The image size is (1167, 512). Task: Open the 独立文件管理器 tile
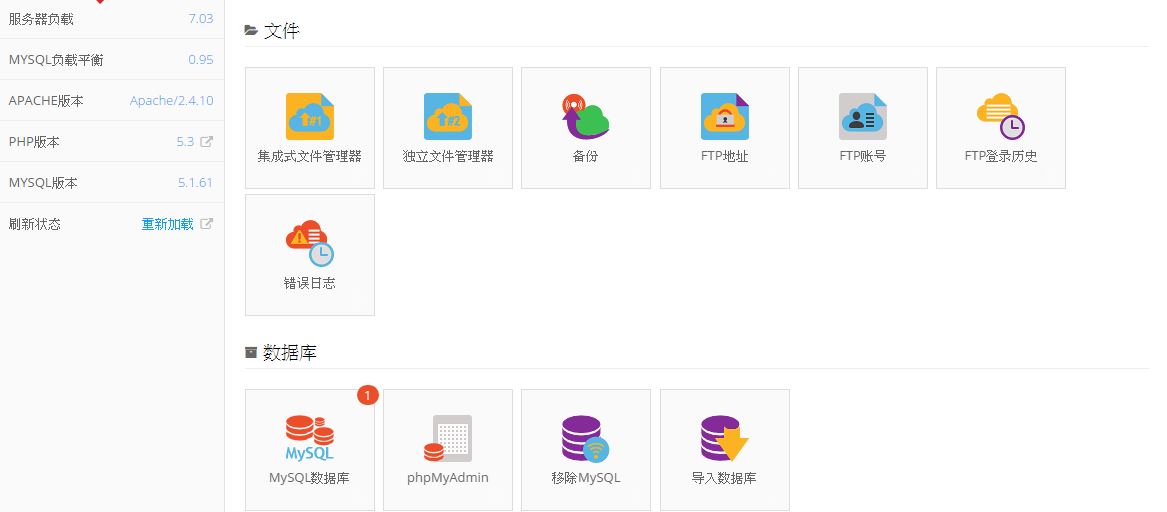448,128
